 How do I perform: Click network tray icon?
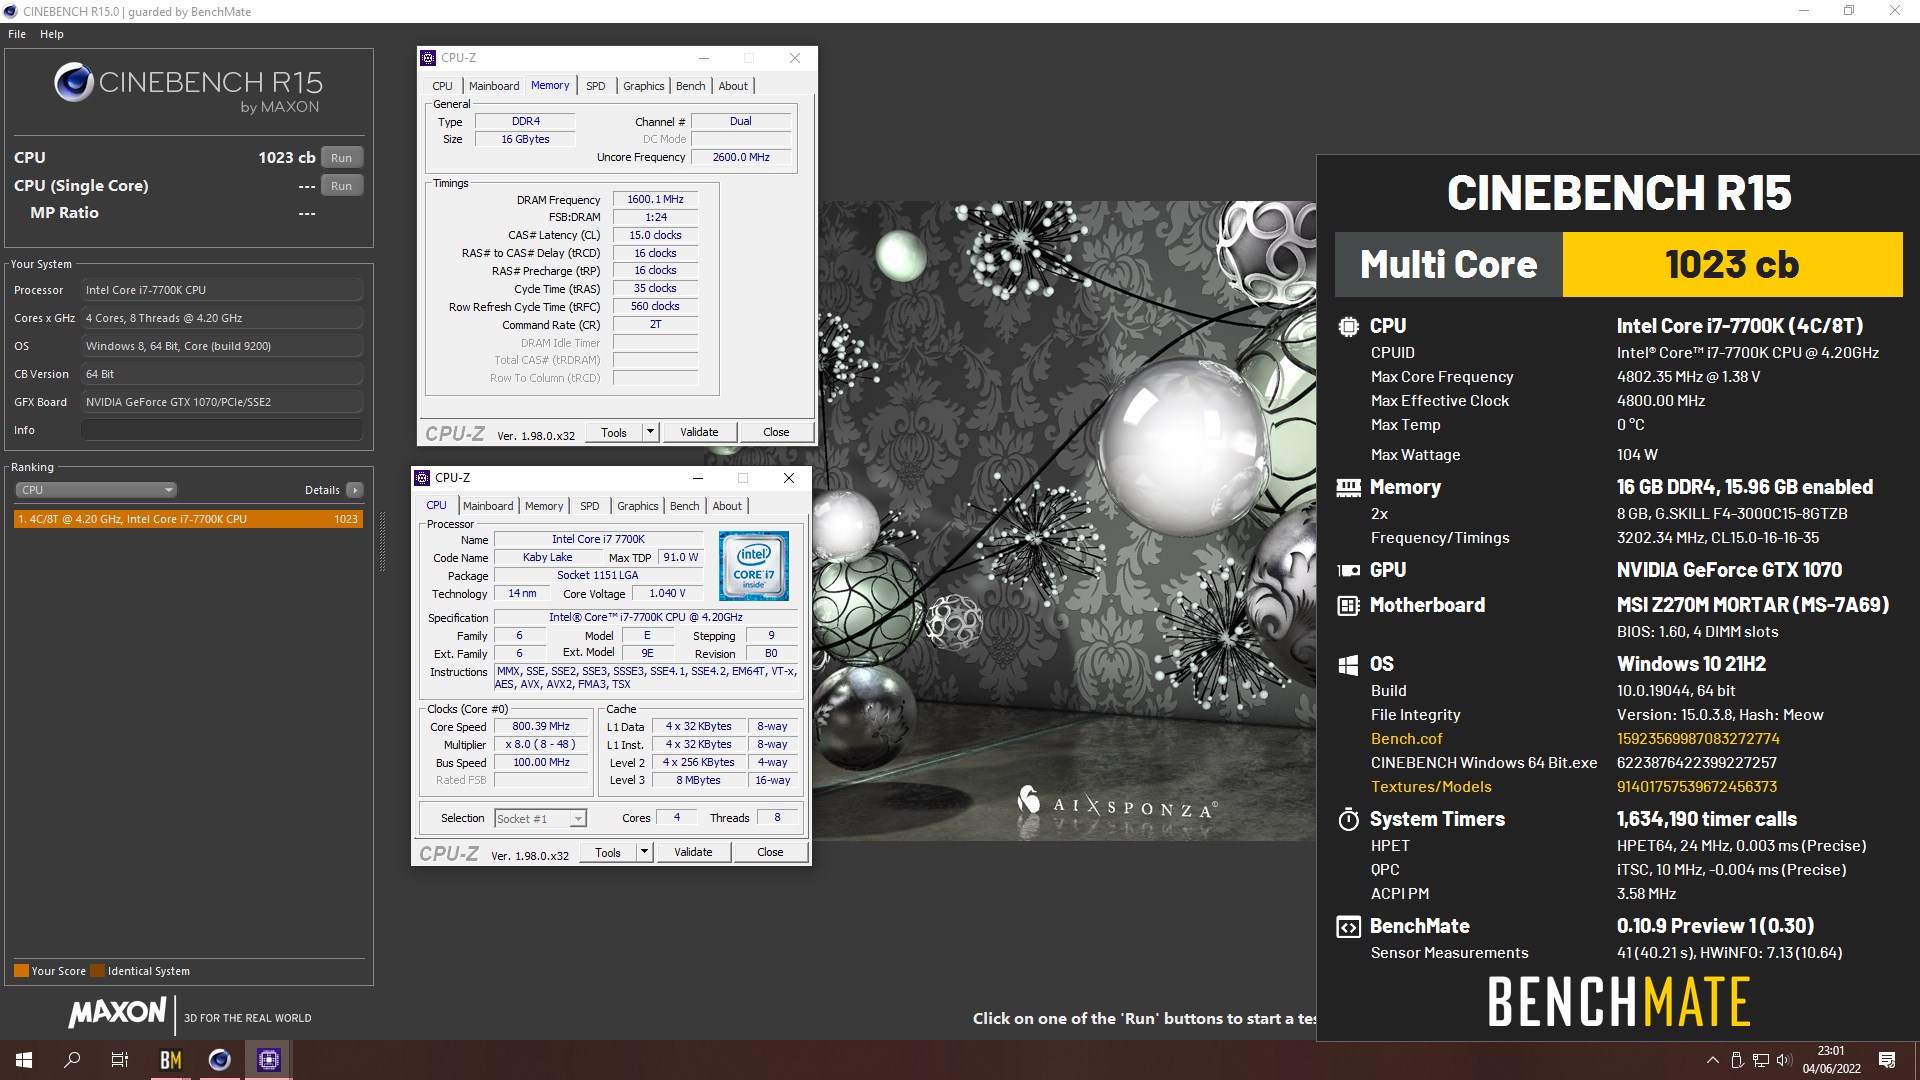pyautogui.click(x=1760, y=1060)
